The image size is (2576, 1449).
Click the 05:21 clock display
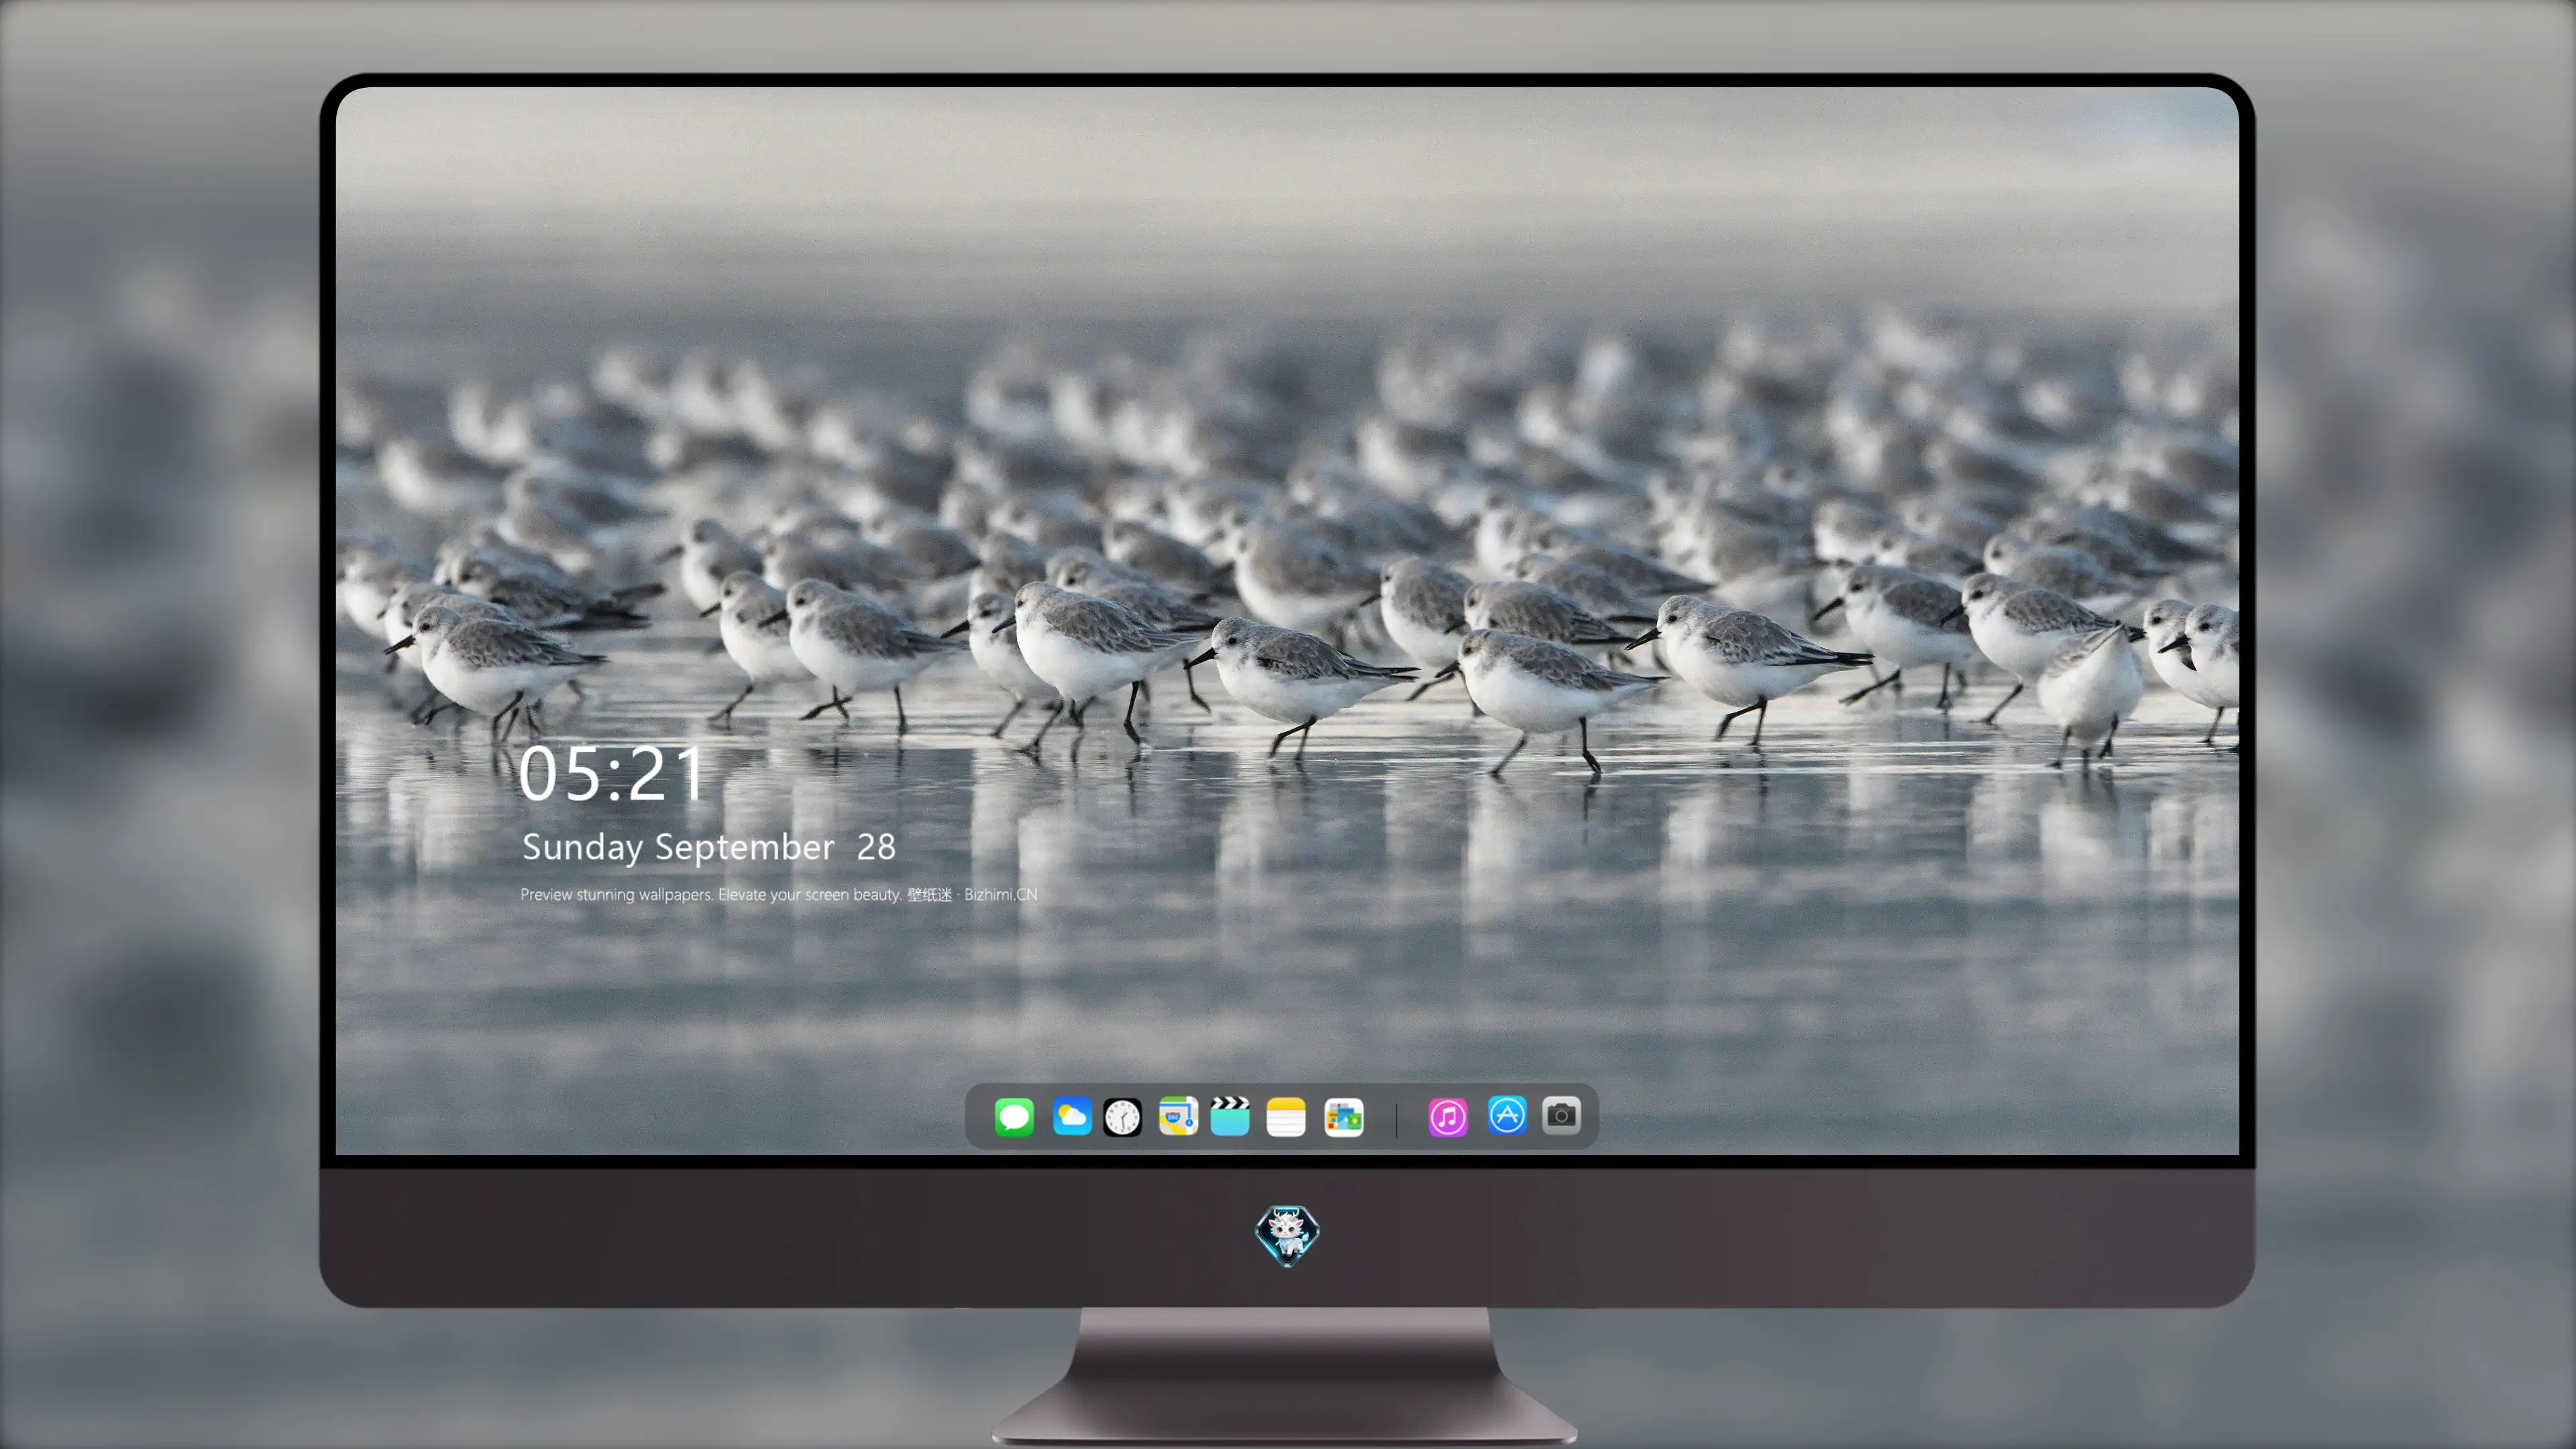coord(612,775)
